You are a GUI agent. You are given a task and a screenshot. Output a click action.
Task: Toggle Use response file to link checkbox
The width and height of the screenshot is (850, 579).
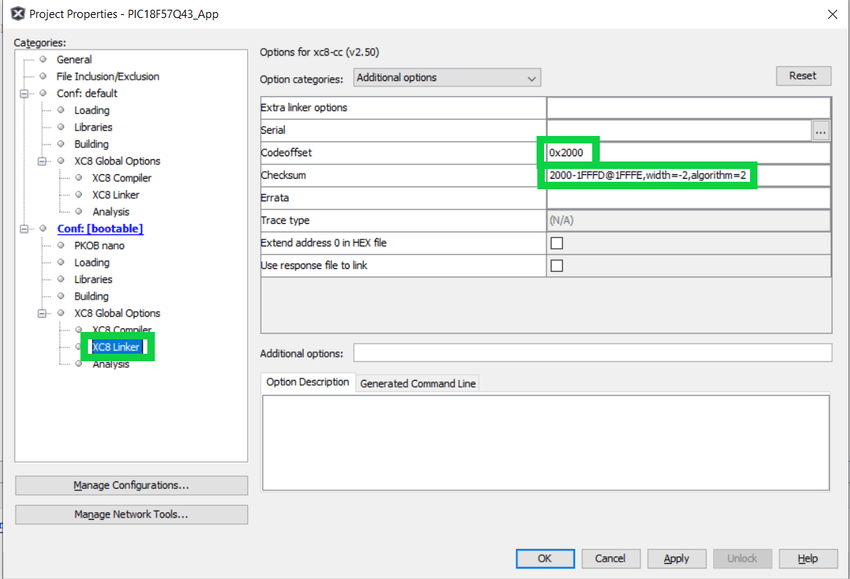(x=557, y=266)
